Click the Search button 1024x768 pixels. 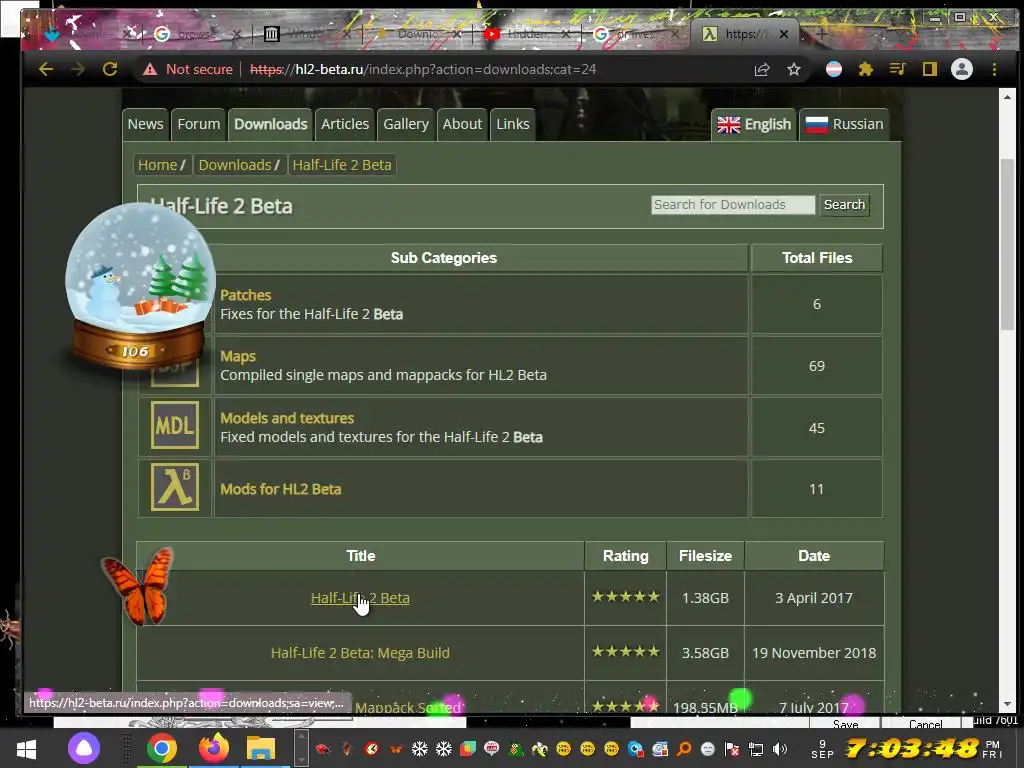[x=844, y=205]
